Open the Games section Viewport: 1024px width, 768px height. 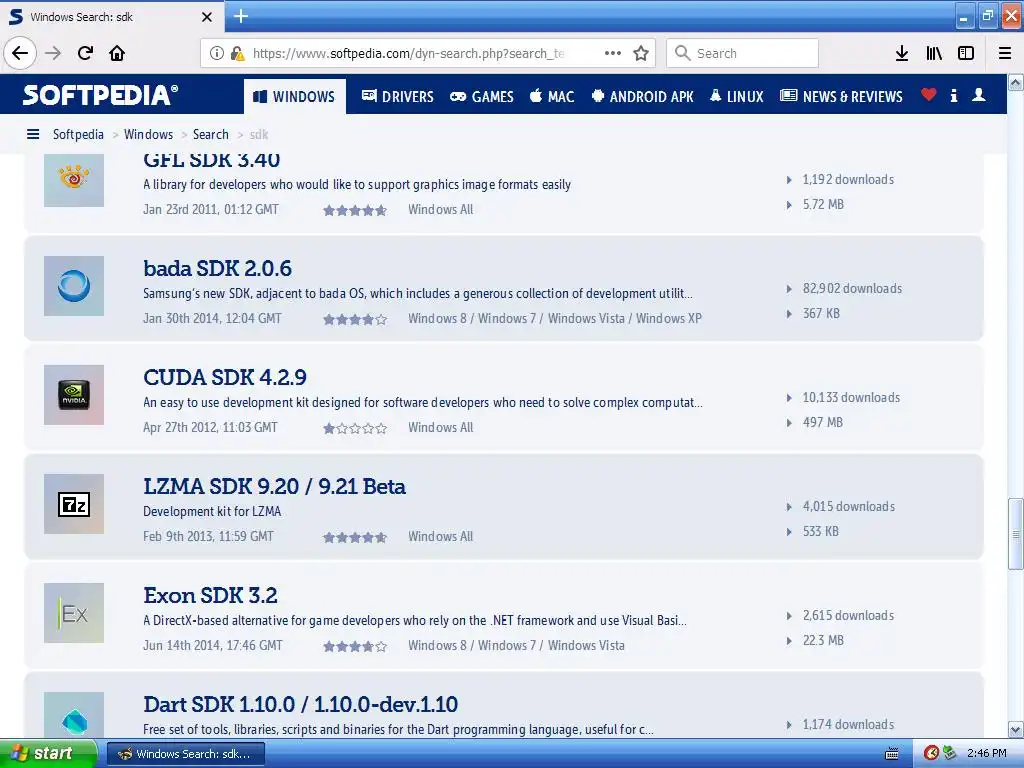point(482,97)
